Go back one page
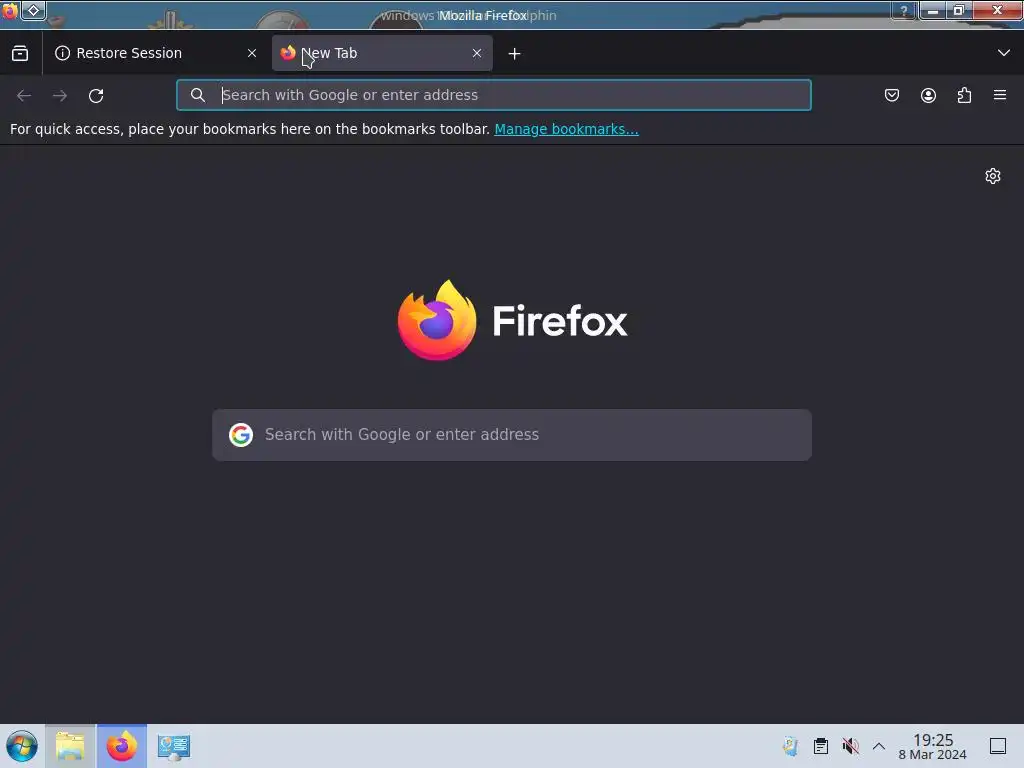Viewport: 1024px width, 768px height. coord(24,95)
